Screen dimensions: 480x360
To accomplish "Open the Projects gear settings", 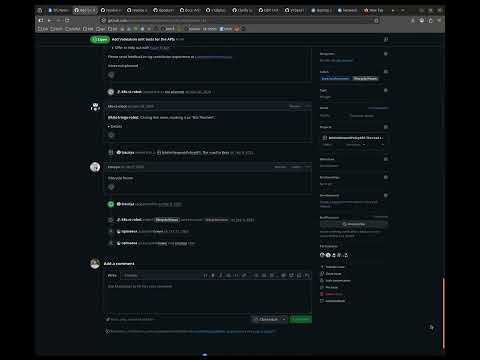I will tap(386, 127).
